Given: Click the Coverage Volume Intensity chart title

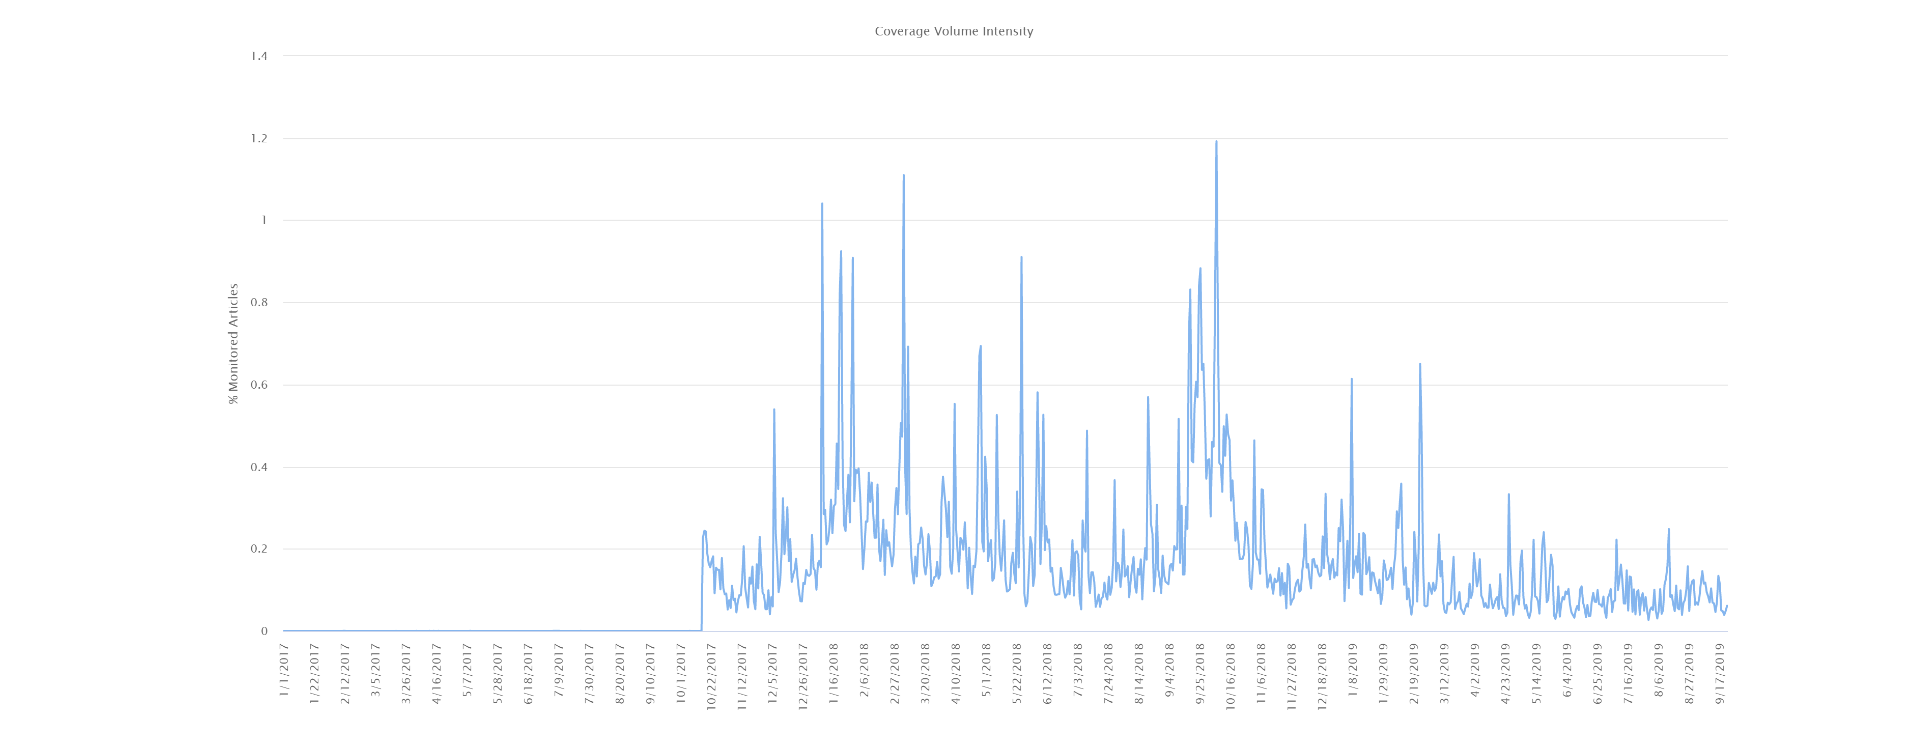Looking at the screenshot, I should click(954, 31).
